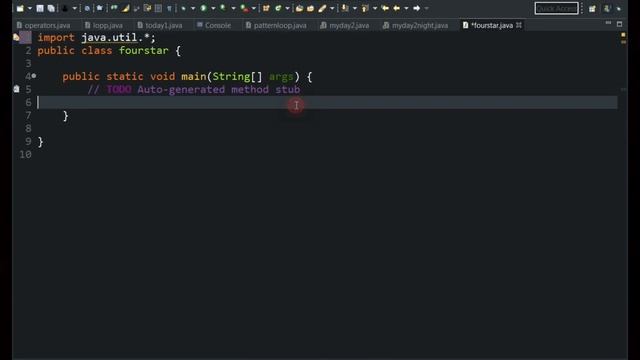The image size is (640, 360).
Task: Switch to the myday2night.java tab
Action: (416, 25)
